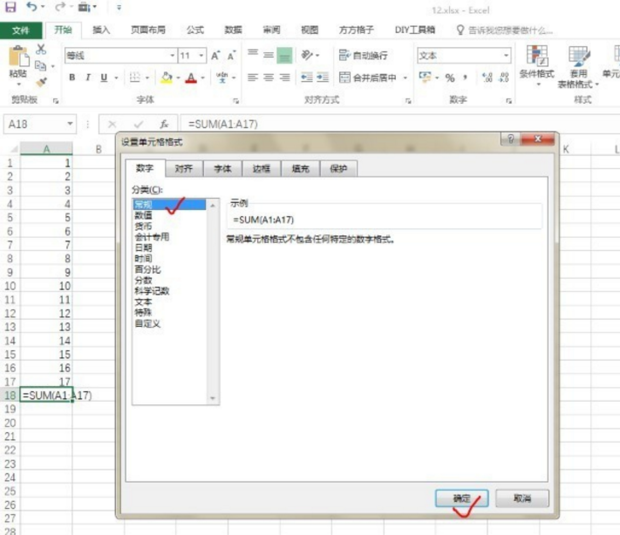Image resolution: width=620 pixels, height=535 pixels.
Task: Click the Decrease Font Size icon
Action: [231, 56]
